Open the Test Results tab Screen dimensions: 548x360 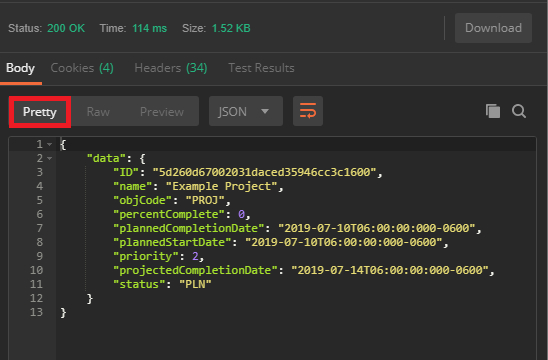click(x=261, y=68)
